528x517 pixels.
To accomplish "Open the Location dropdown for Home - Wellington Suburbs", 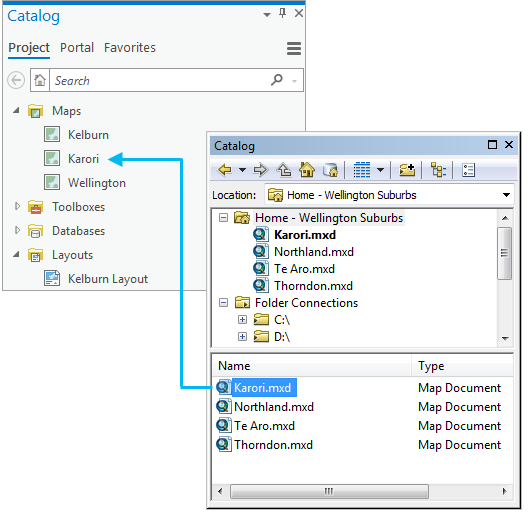I will tap(506, 195).
